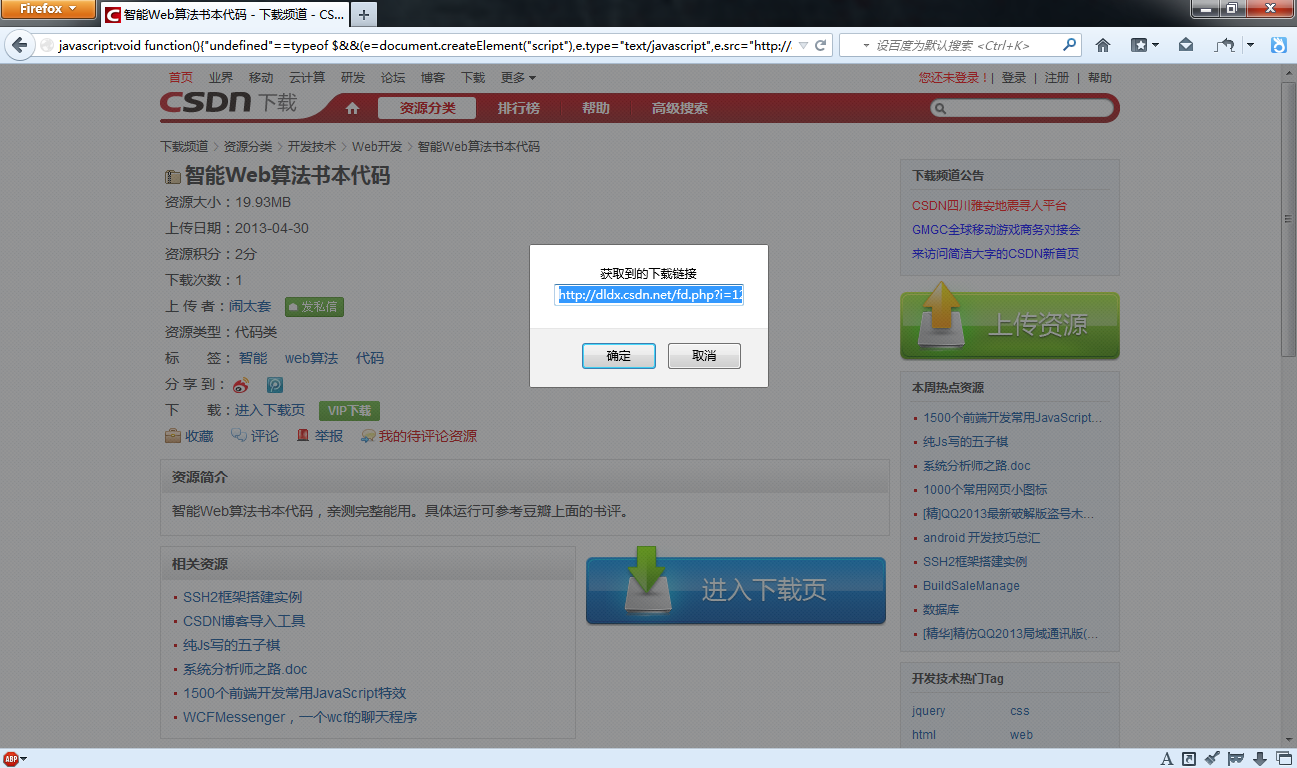The height and width of the screenshot is (768, 1297).
Task: Open address bar history dropdown arrow
Action: tap(802, 46)
